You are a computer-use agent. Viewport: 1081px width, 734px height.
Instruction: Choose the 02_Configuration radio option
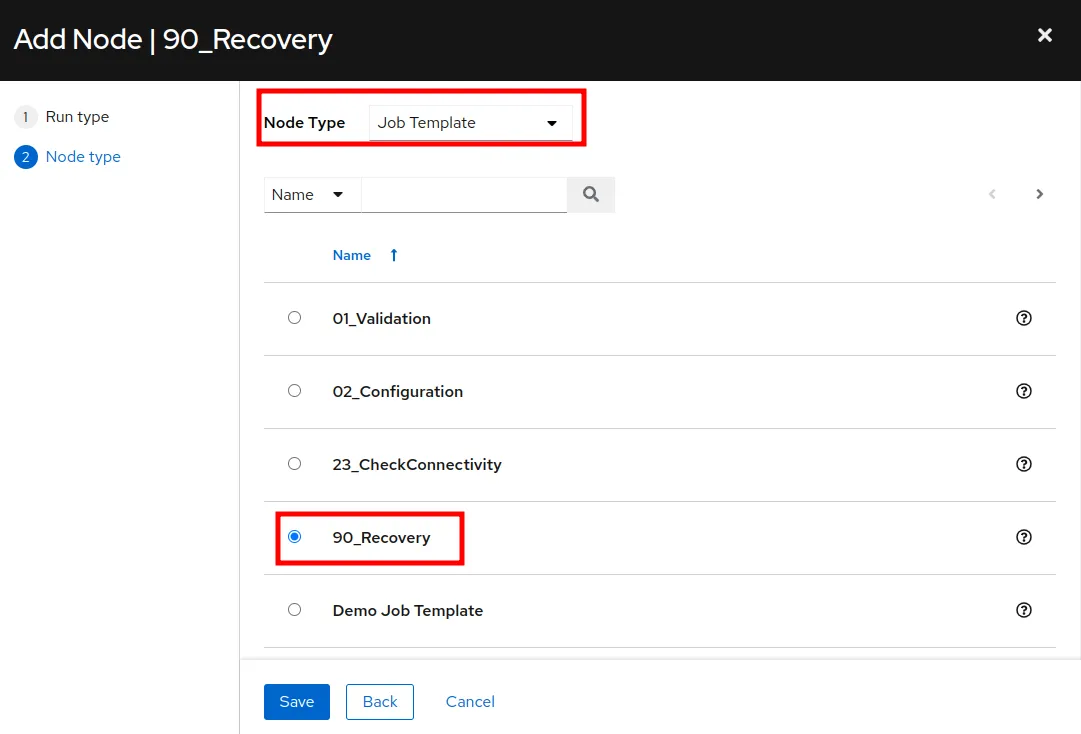(x=294, y=391)
